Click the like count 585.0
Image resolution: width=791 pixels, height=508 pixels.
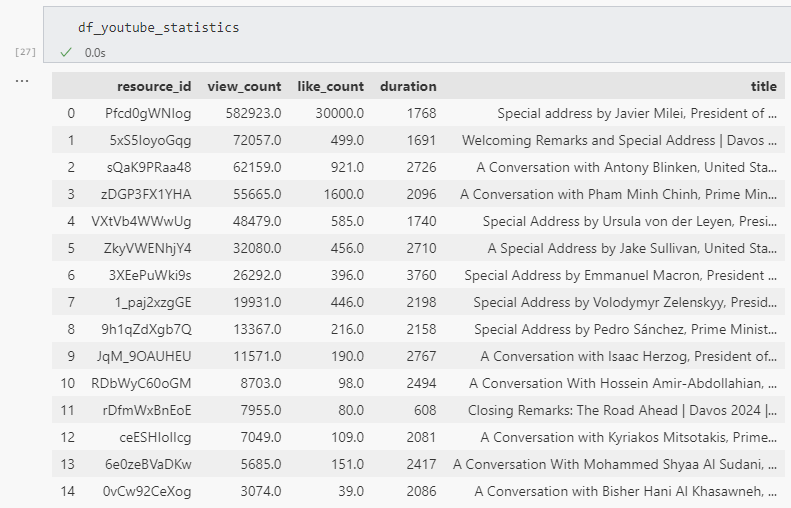click(x=347, y=221)
